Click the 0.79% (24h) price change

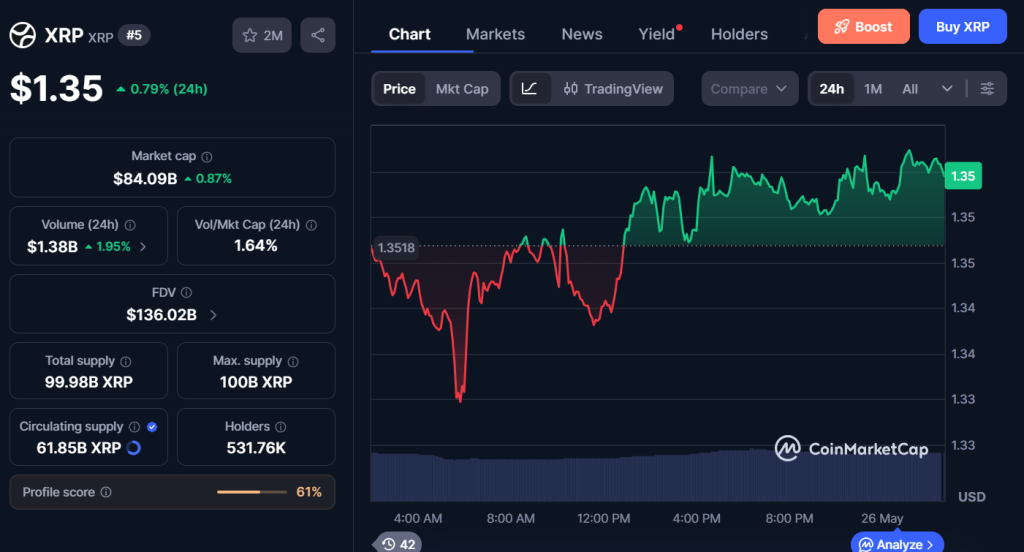[x=162, y=89]
